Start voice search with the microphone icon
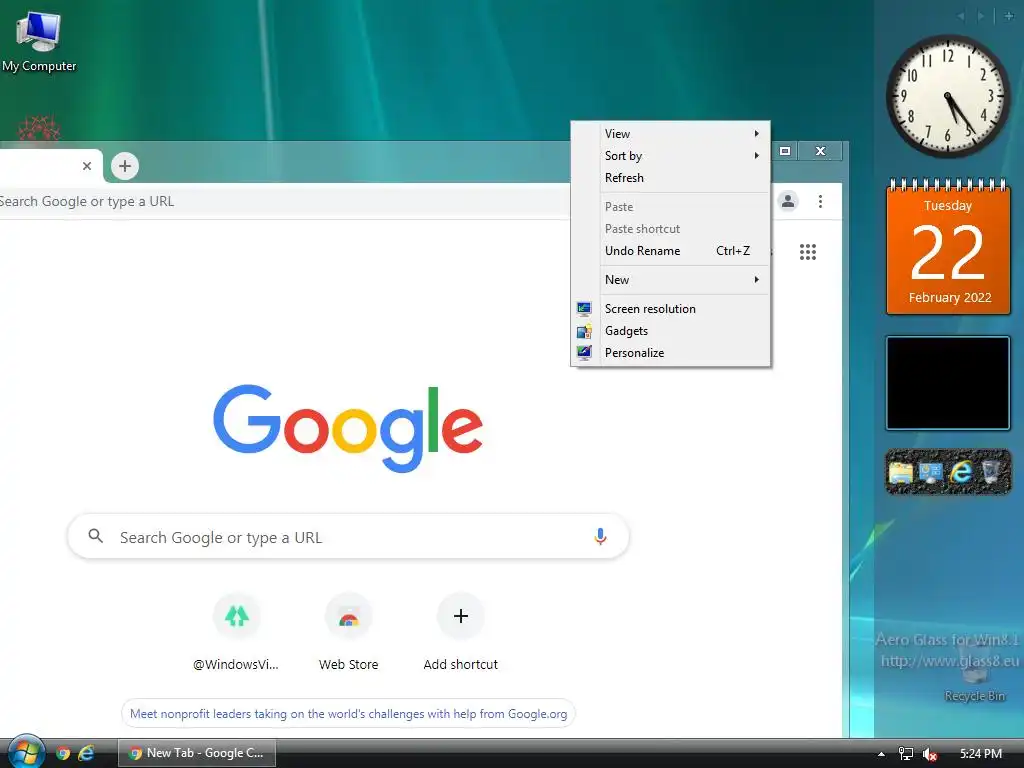Screen dimensions: 1024x768 pos(600,537)
